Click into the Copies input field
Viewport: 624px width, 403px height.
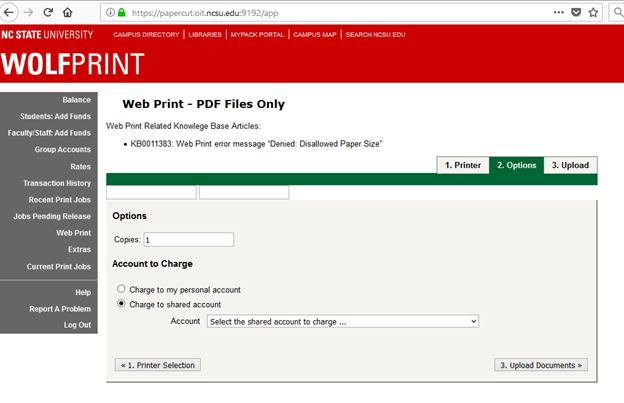[188, 240]
